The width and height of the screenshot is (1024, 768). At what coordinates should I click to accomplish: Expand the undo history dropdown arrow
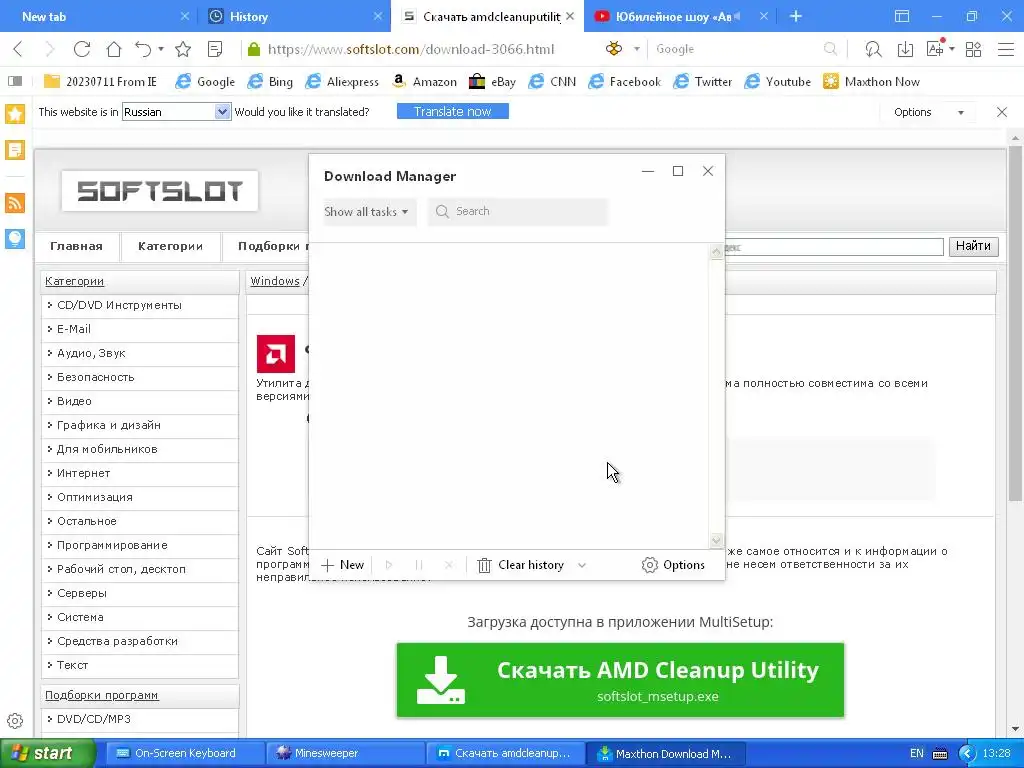[x=161, y=49]
